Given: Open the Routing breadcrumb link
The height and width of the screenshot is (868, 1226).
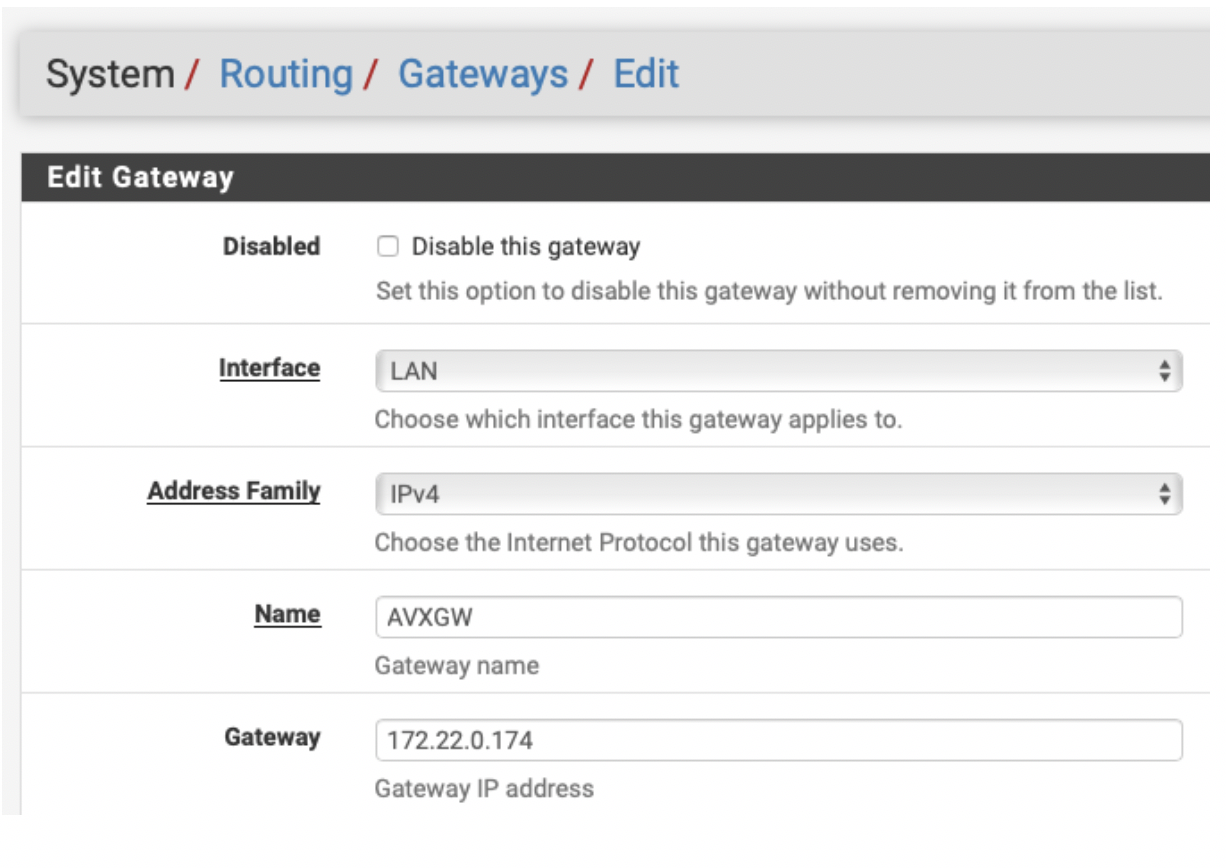Looking at the screenshot, I should click(286, 74).
